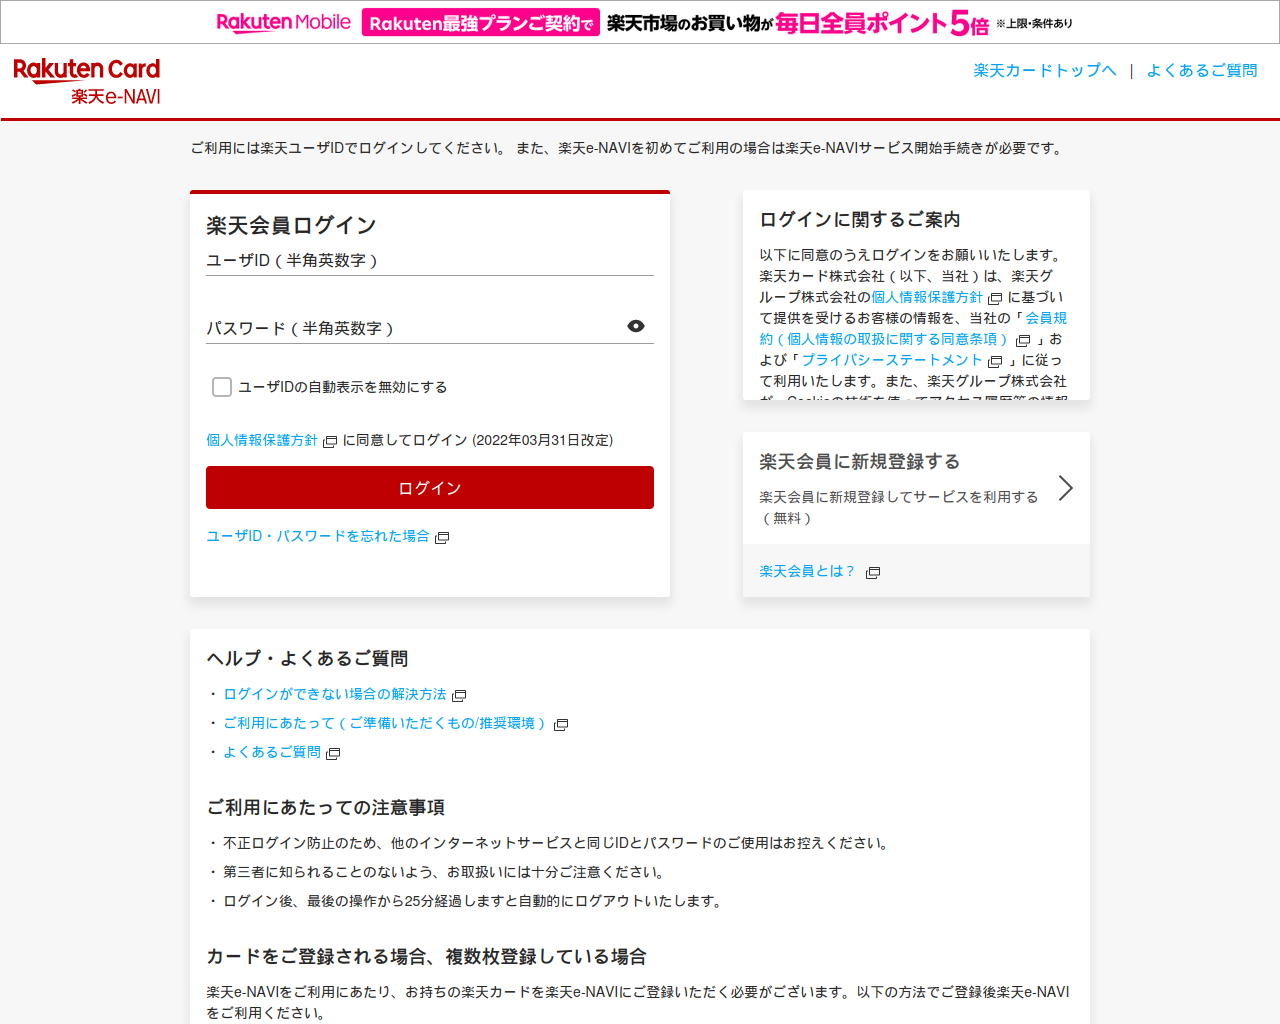Image resolution: width=1280 pixels, height=1024 pixels.
Task: Click new-window icon after パスワードを忘れた場合
Action: [x=442, y=537]
